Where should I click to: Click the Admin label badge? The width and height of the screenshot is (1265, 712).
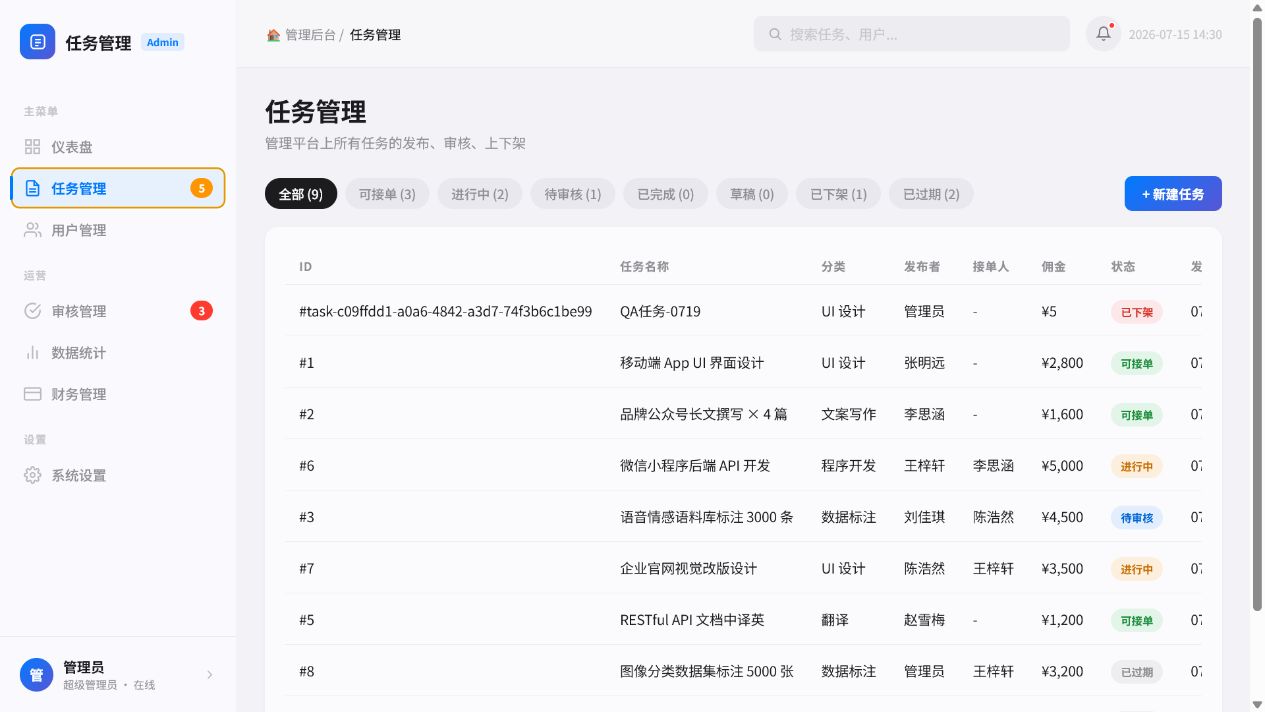coord(162,42)
